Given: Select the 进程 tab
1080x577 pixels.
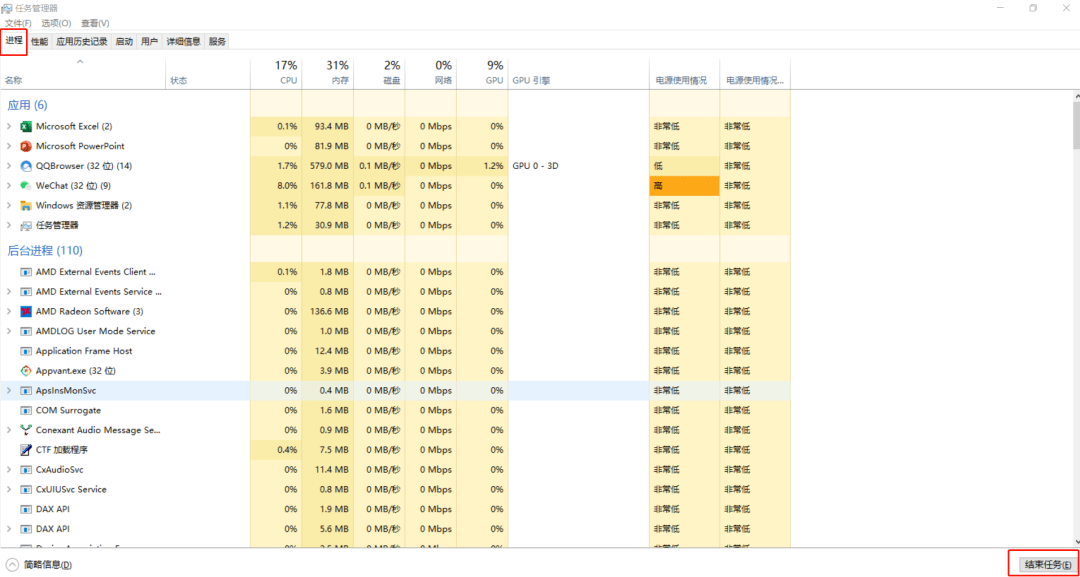Looking at the screenshot, I should click(x=14, y=41).
